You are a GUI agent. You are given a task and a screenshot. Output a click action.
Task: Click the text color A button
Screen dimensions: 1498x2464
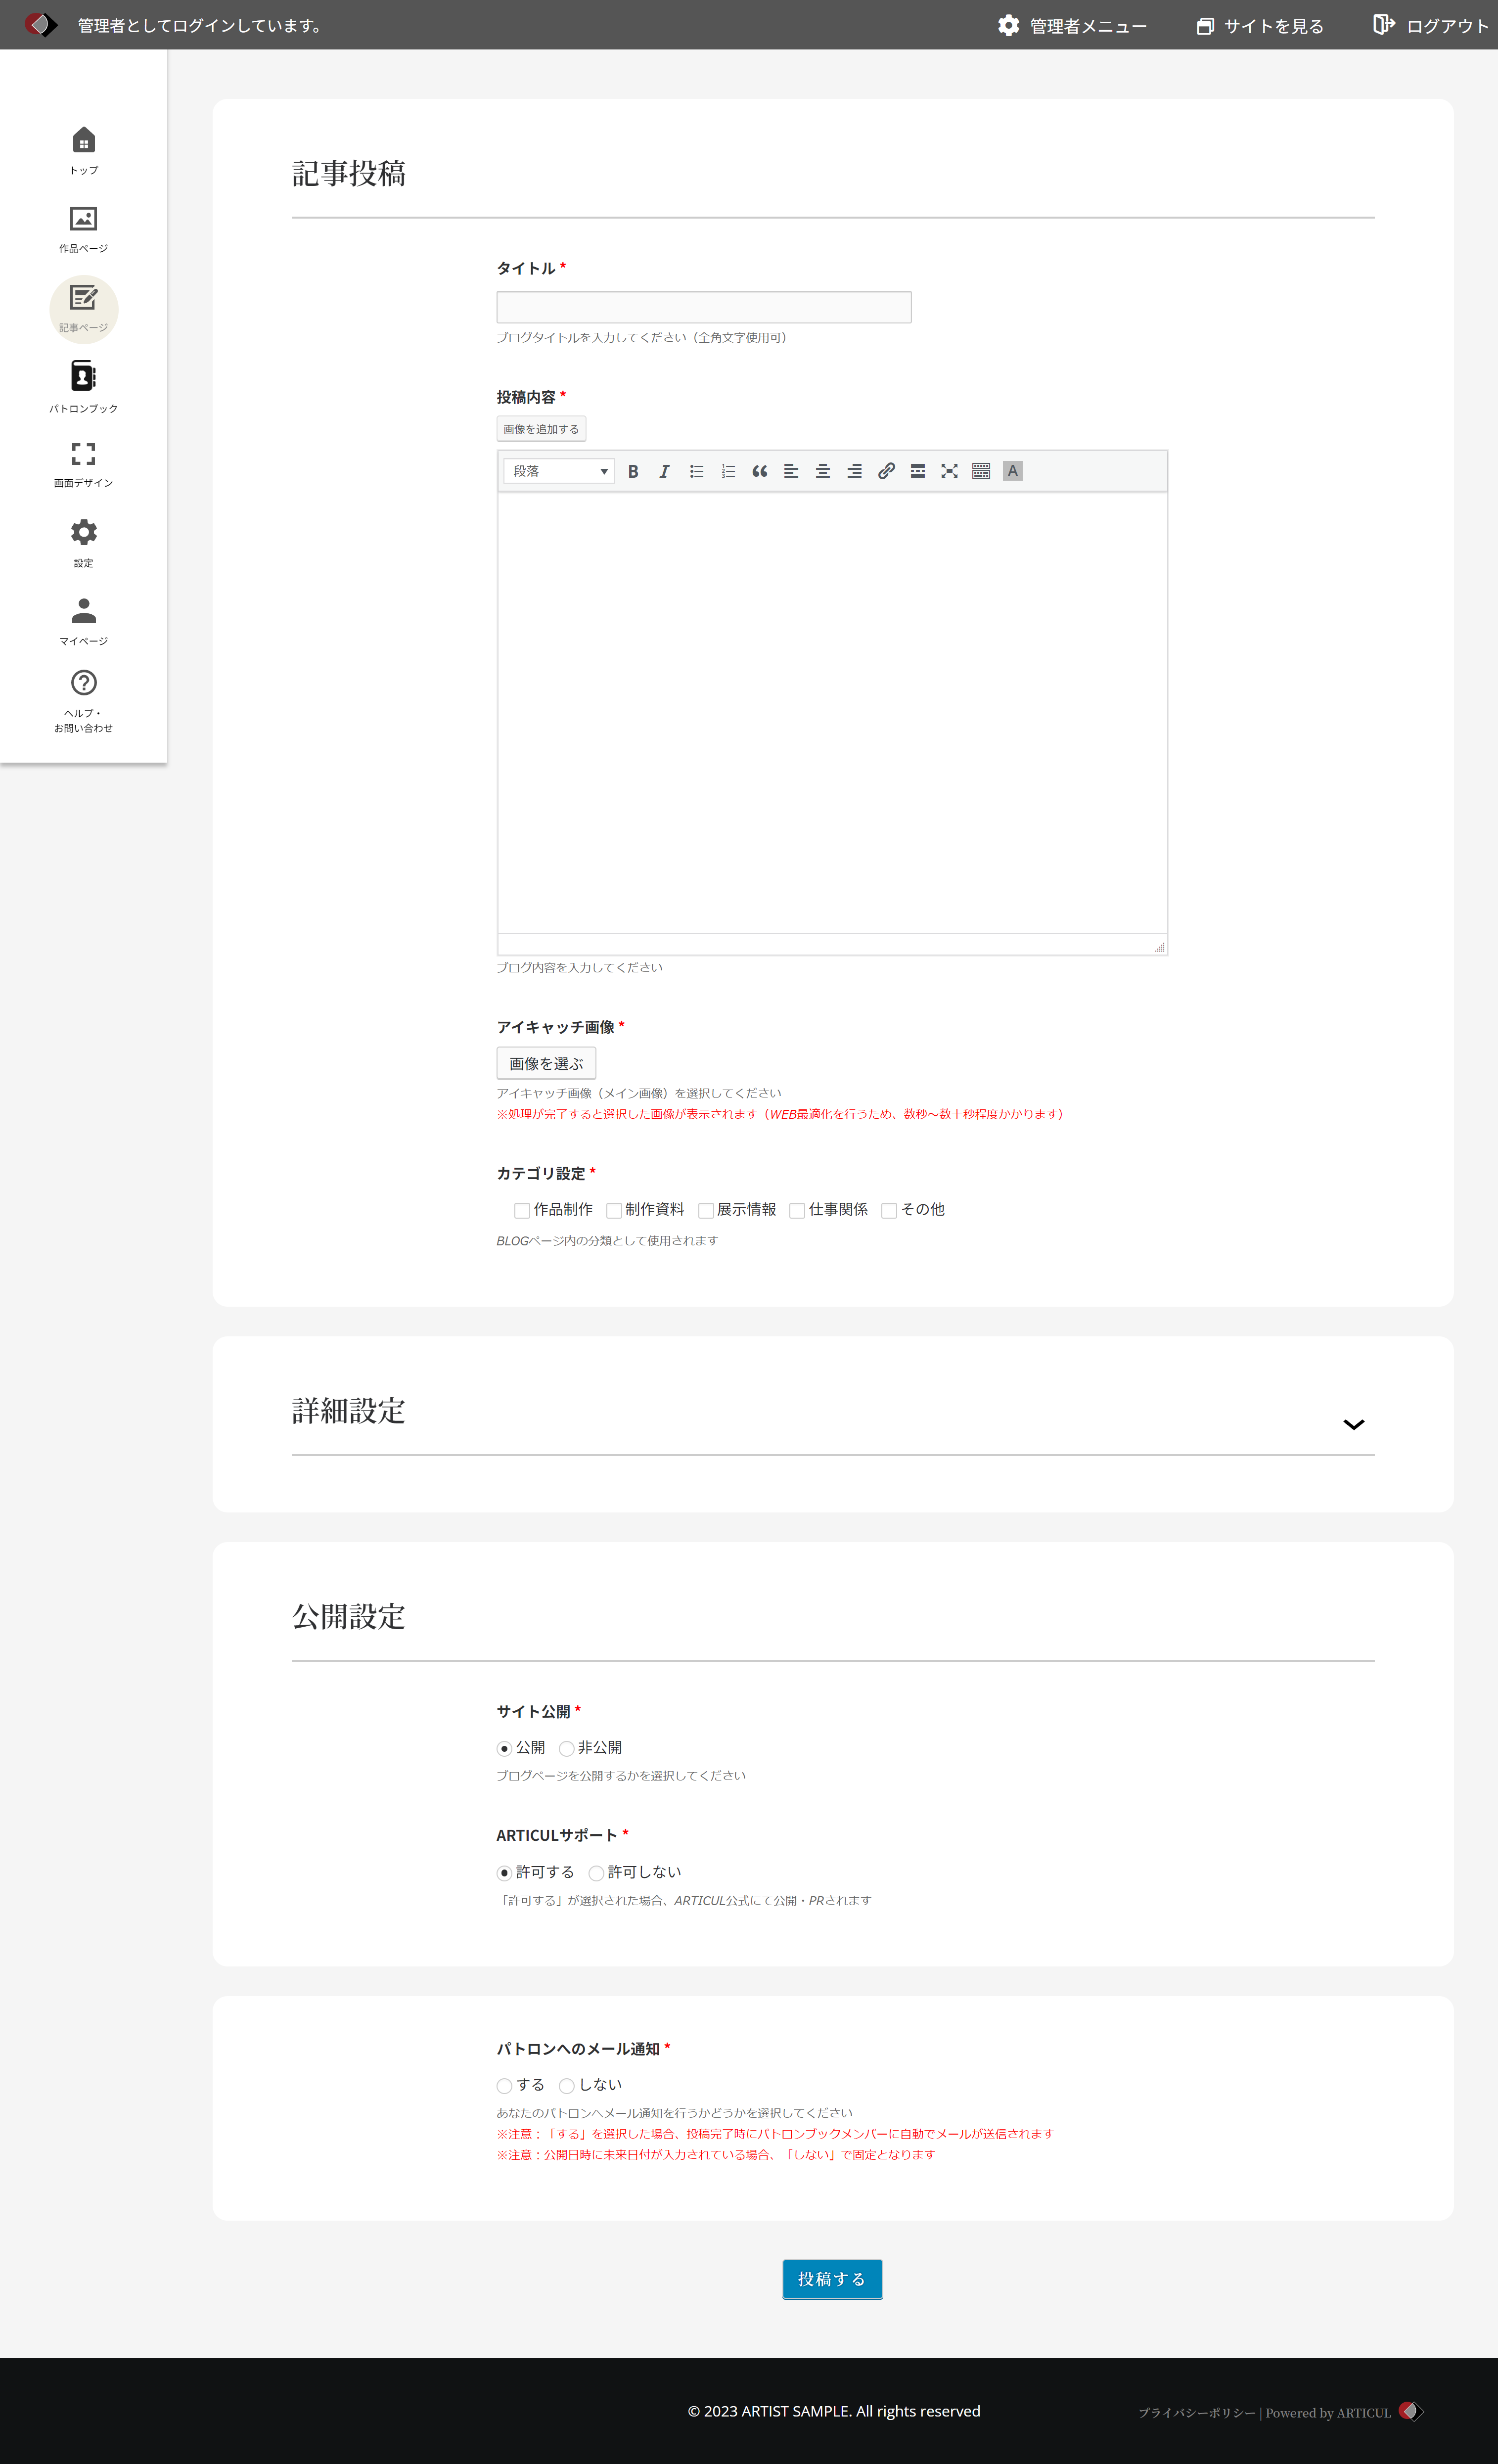pos(1012,471)
